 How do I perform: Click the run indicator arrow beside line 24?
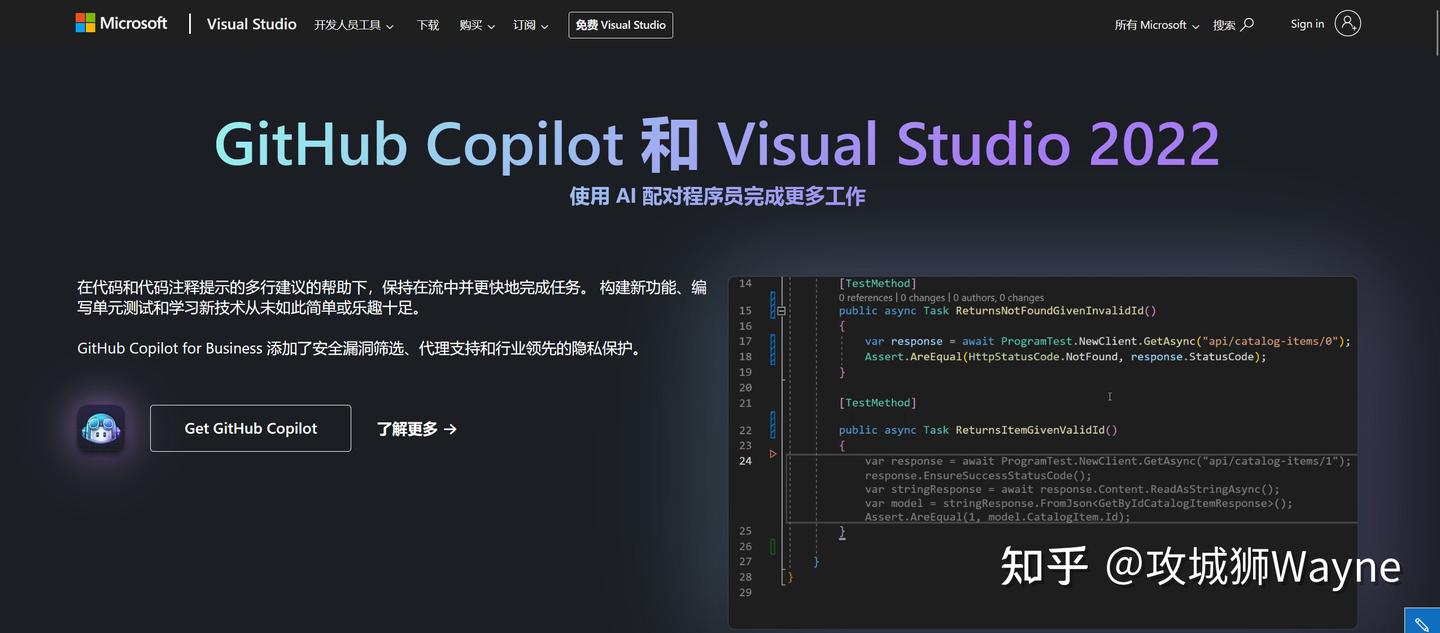click(772, 453)
